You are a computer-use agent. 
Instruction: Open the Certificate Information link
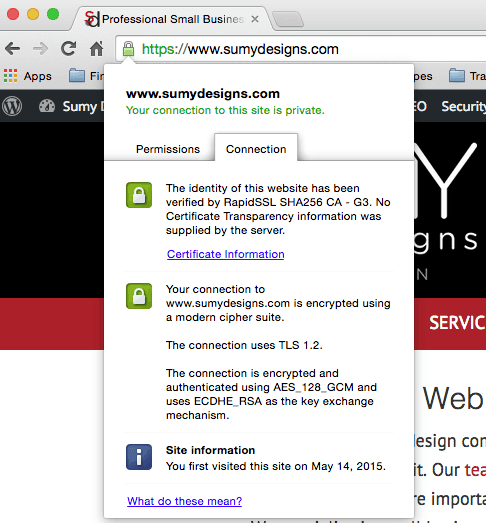(x=225, y=254)
